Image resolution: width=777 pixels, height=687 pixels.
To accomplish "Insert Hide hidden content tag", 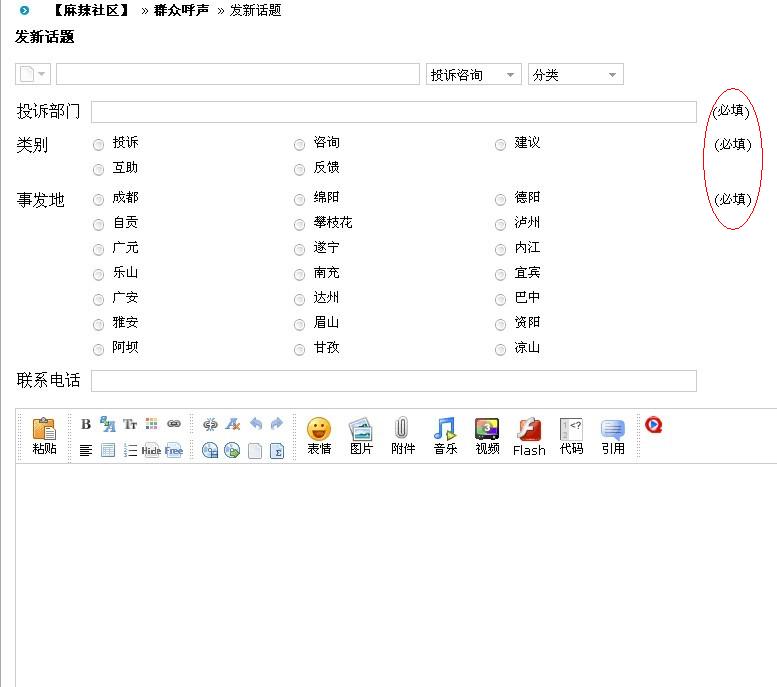I will [x=151, y=451].
